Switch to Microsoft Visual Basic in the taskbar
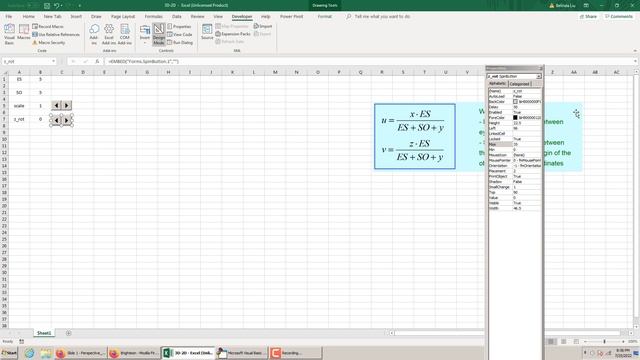The image size is (640, 360). click(242, 353)
